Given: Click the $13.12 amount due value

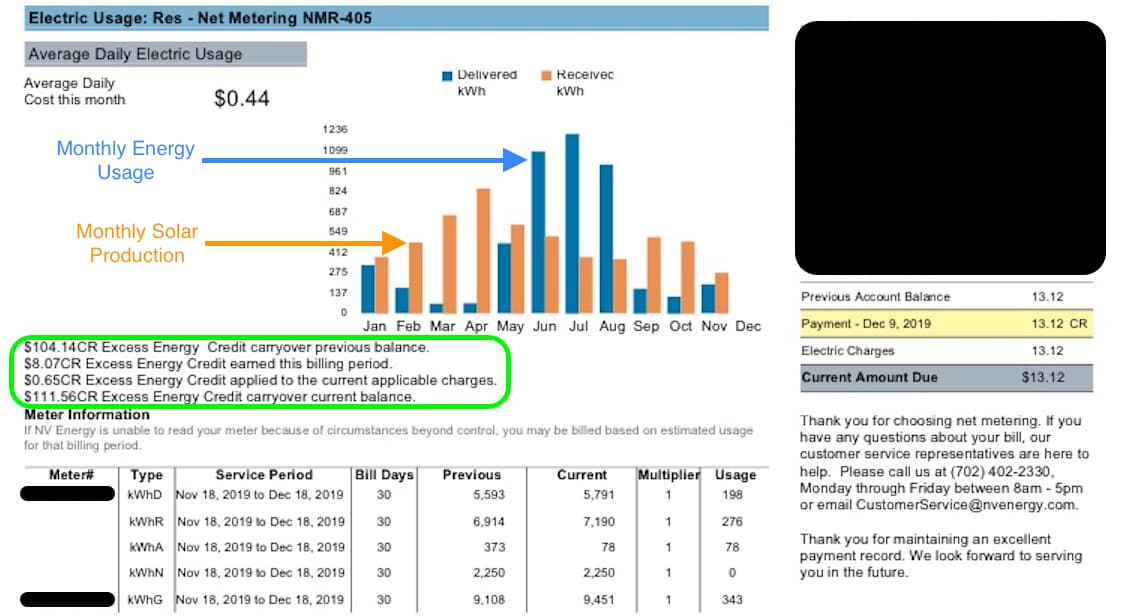Looking at the screenshot, I should [x=1043, y=377].
